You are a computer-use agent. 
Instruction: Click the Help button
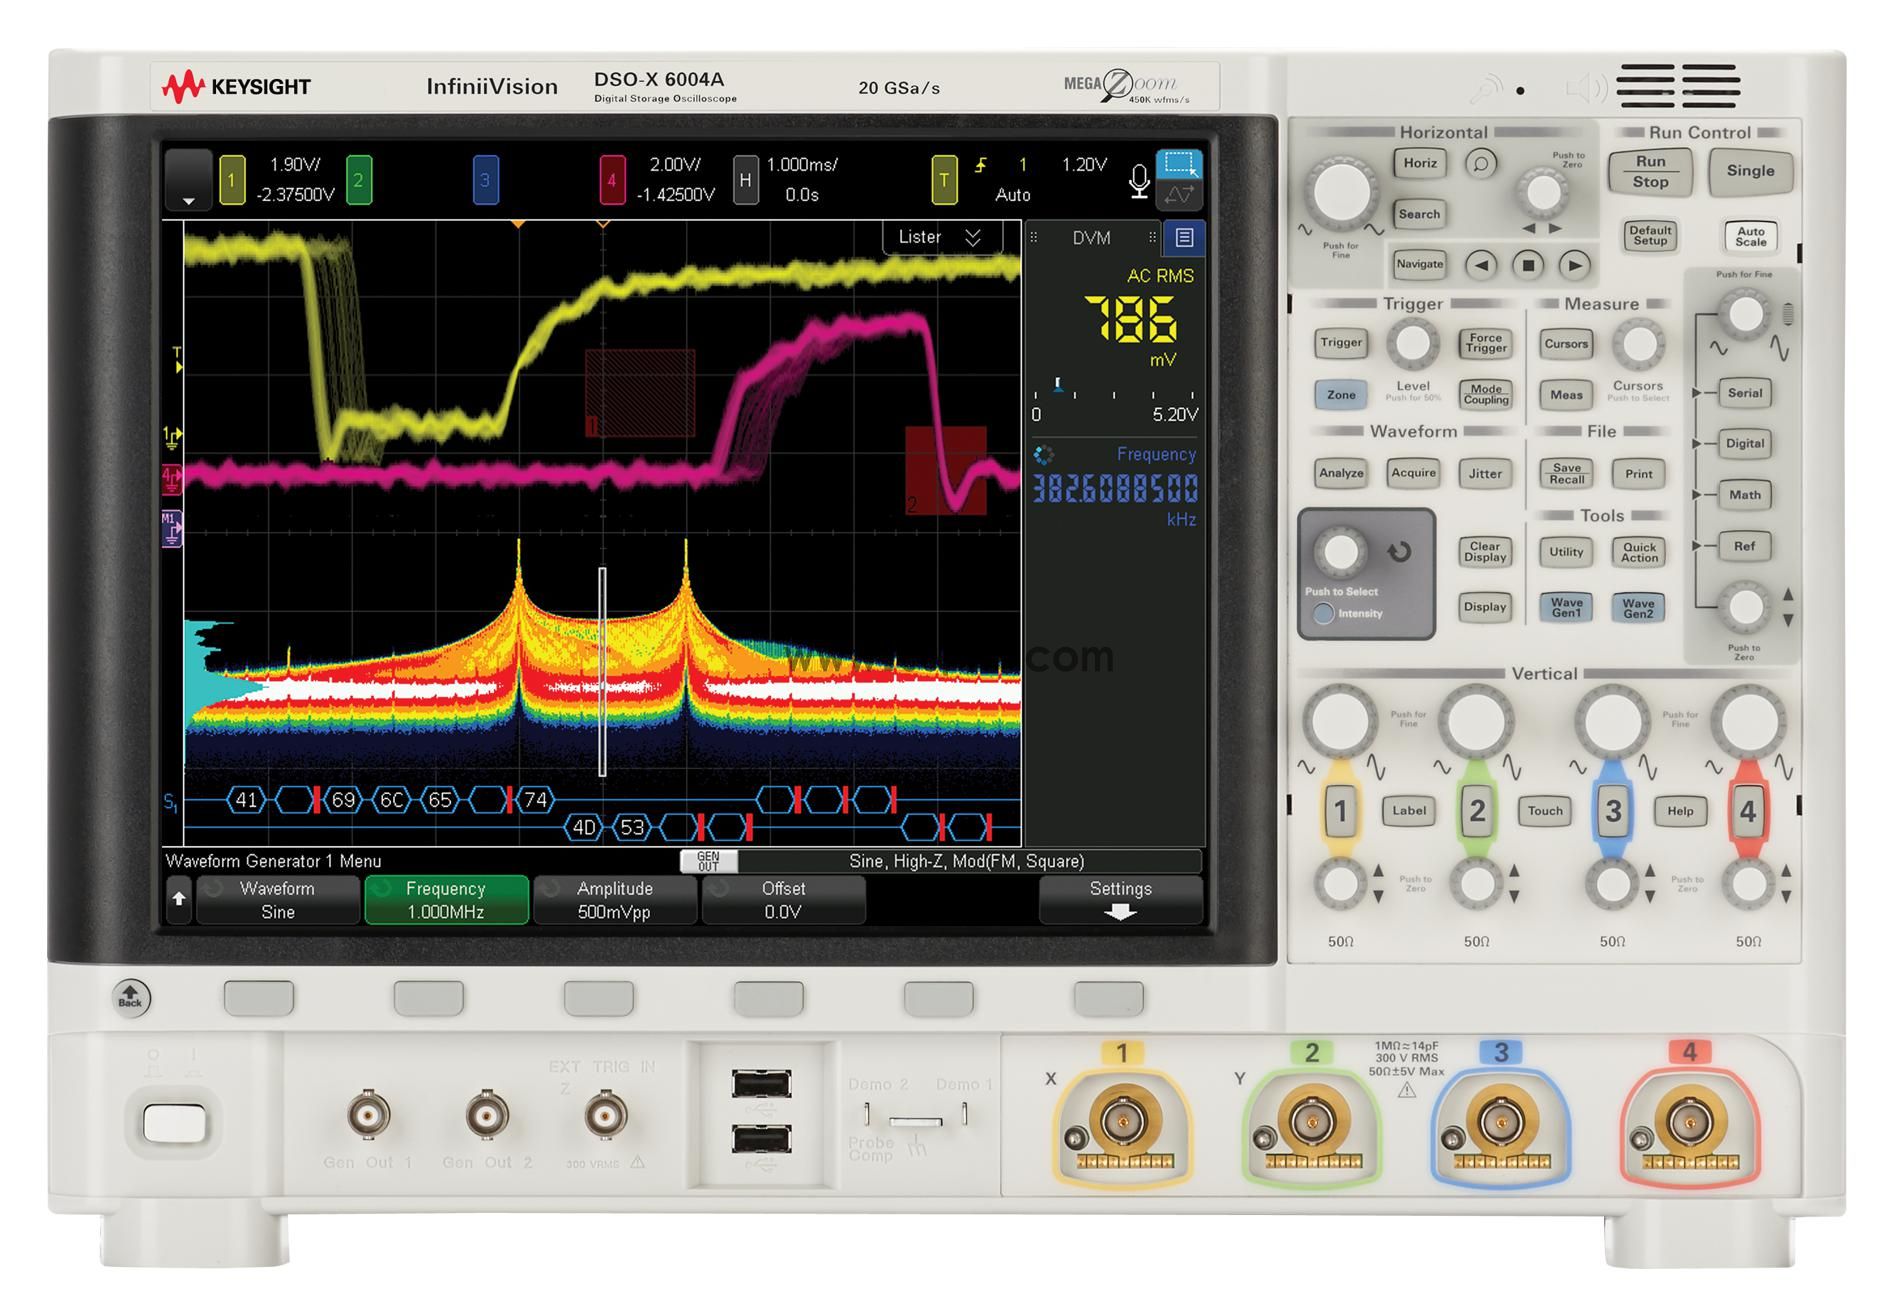pos(1680,811)
